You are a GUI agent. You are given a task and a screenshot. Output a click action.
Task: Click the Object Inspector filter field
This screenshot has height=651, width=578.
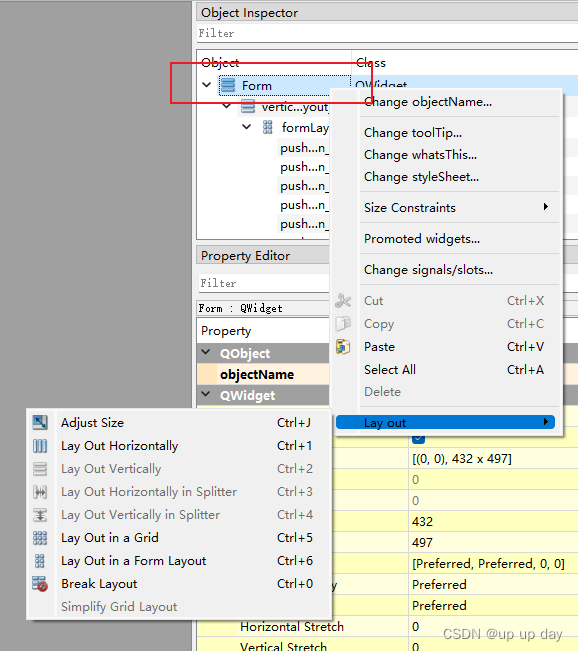[387, 33]
